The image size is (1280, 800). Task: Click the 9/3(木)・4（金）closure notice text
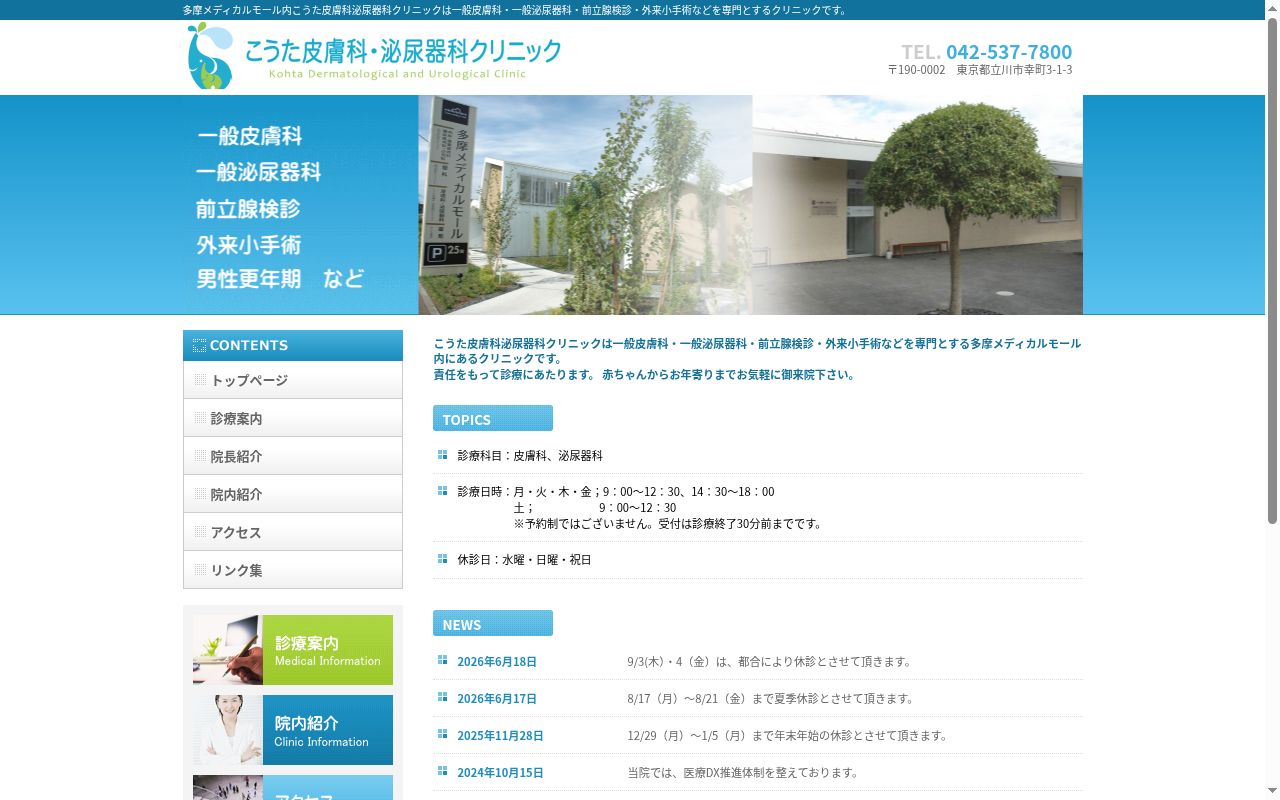click(x=769, y=662)
